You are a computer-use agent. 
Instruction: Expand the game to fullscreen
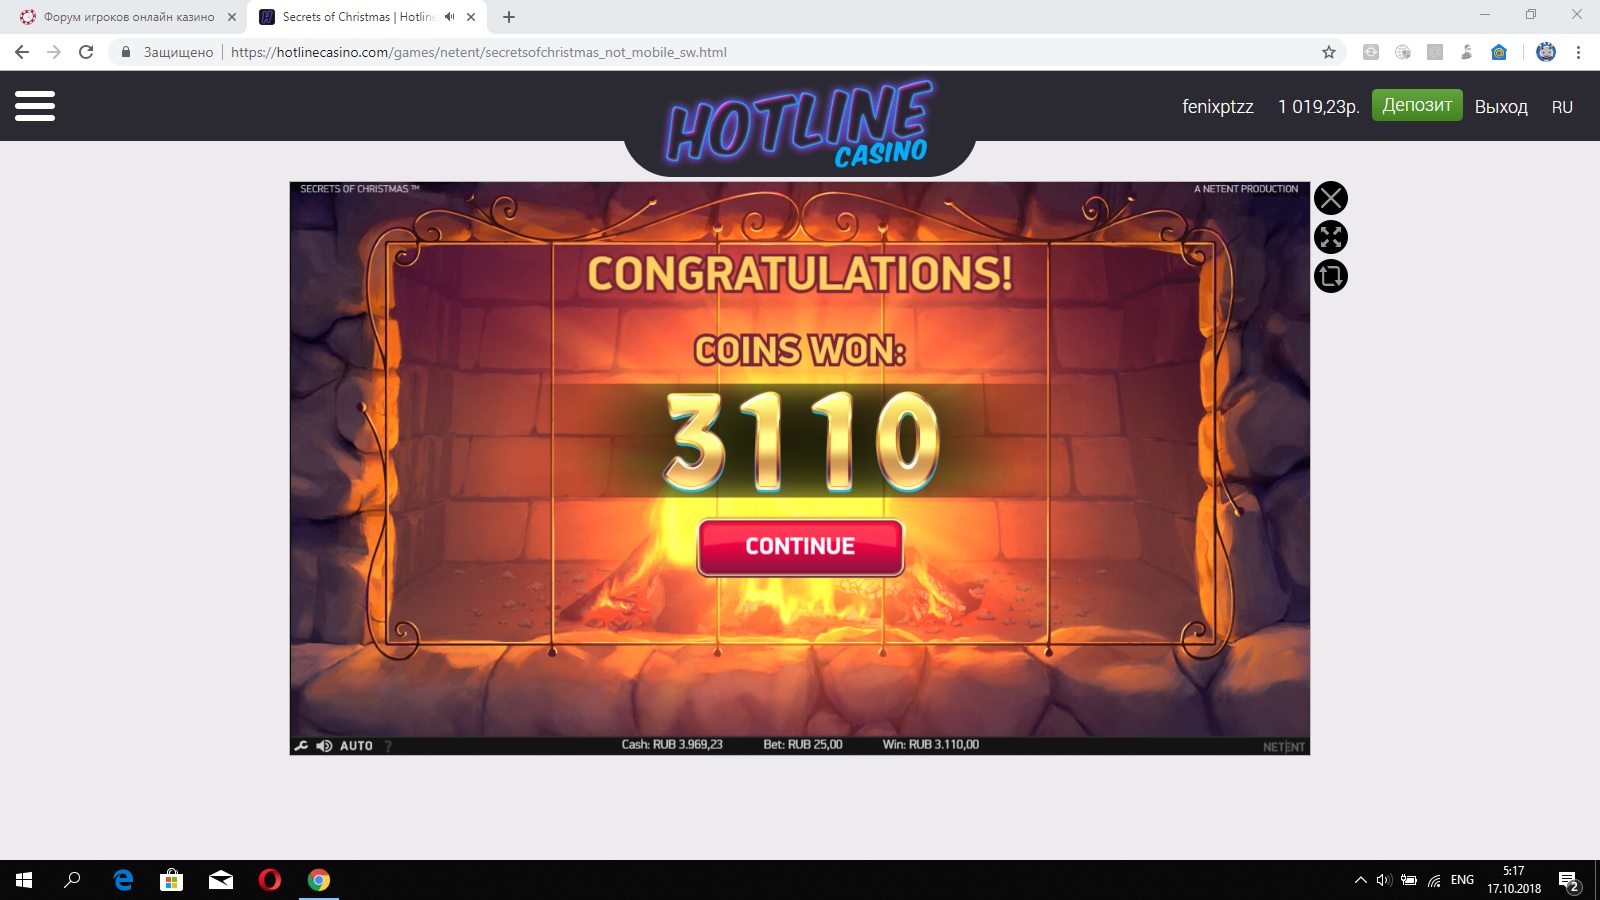[1331, 237]
